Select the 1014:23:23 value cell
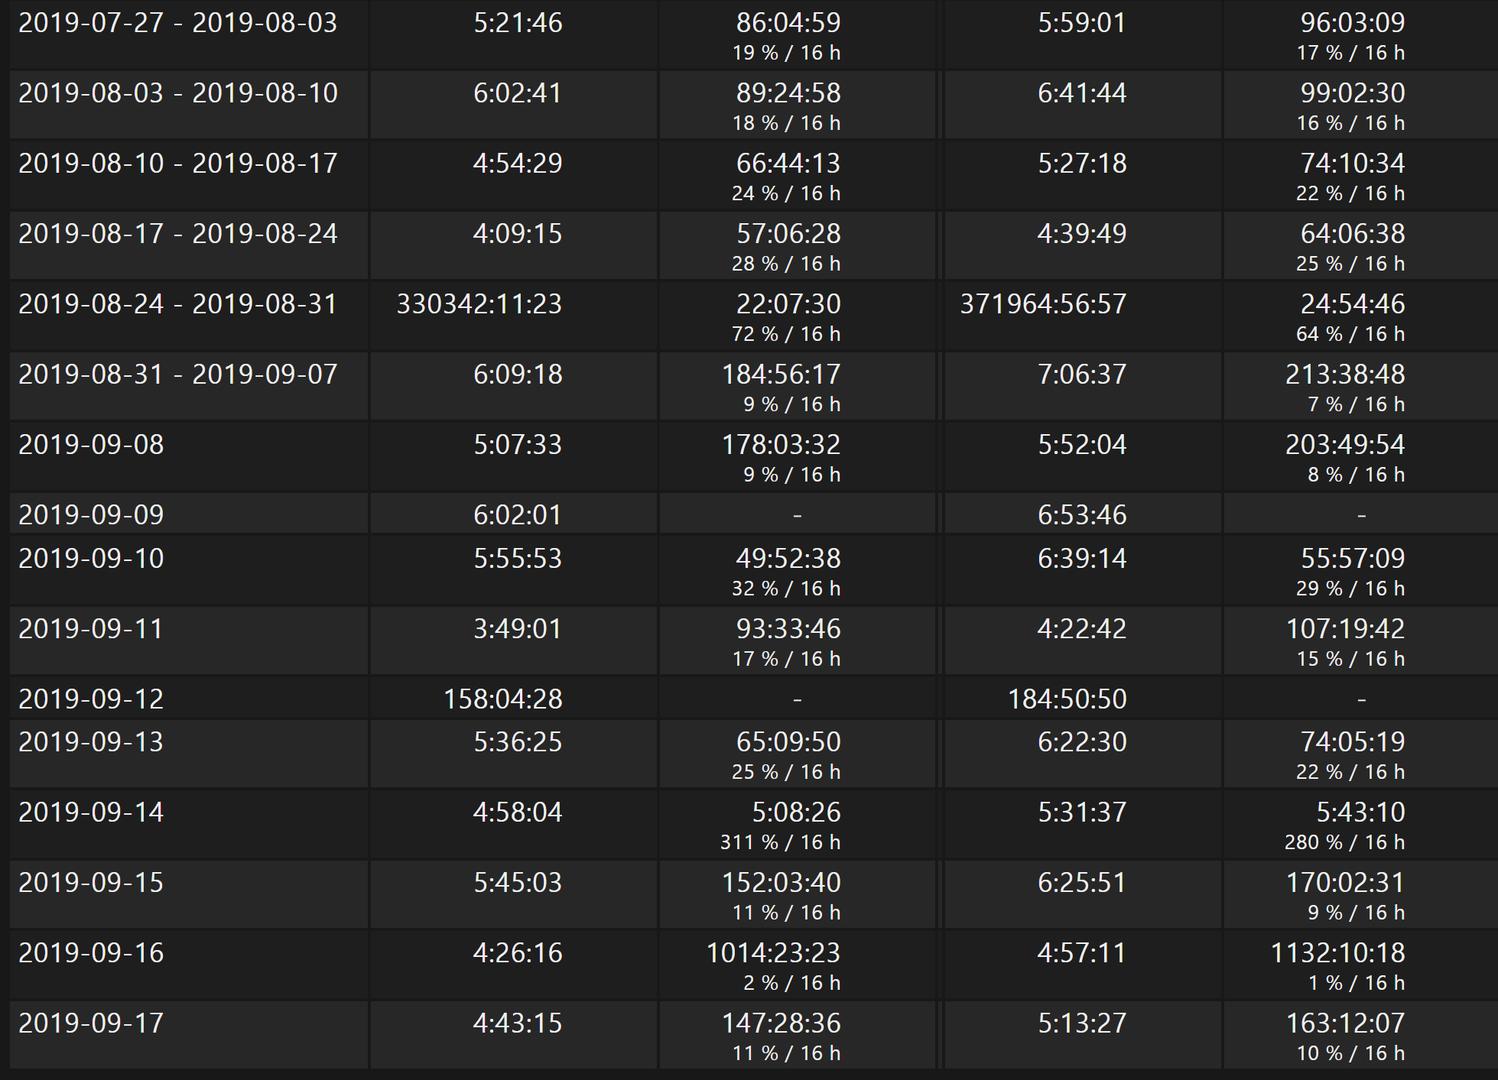Screen dimensions: 1498x1080 pos(797,965)
